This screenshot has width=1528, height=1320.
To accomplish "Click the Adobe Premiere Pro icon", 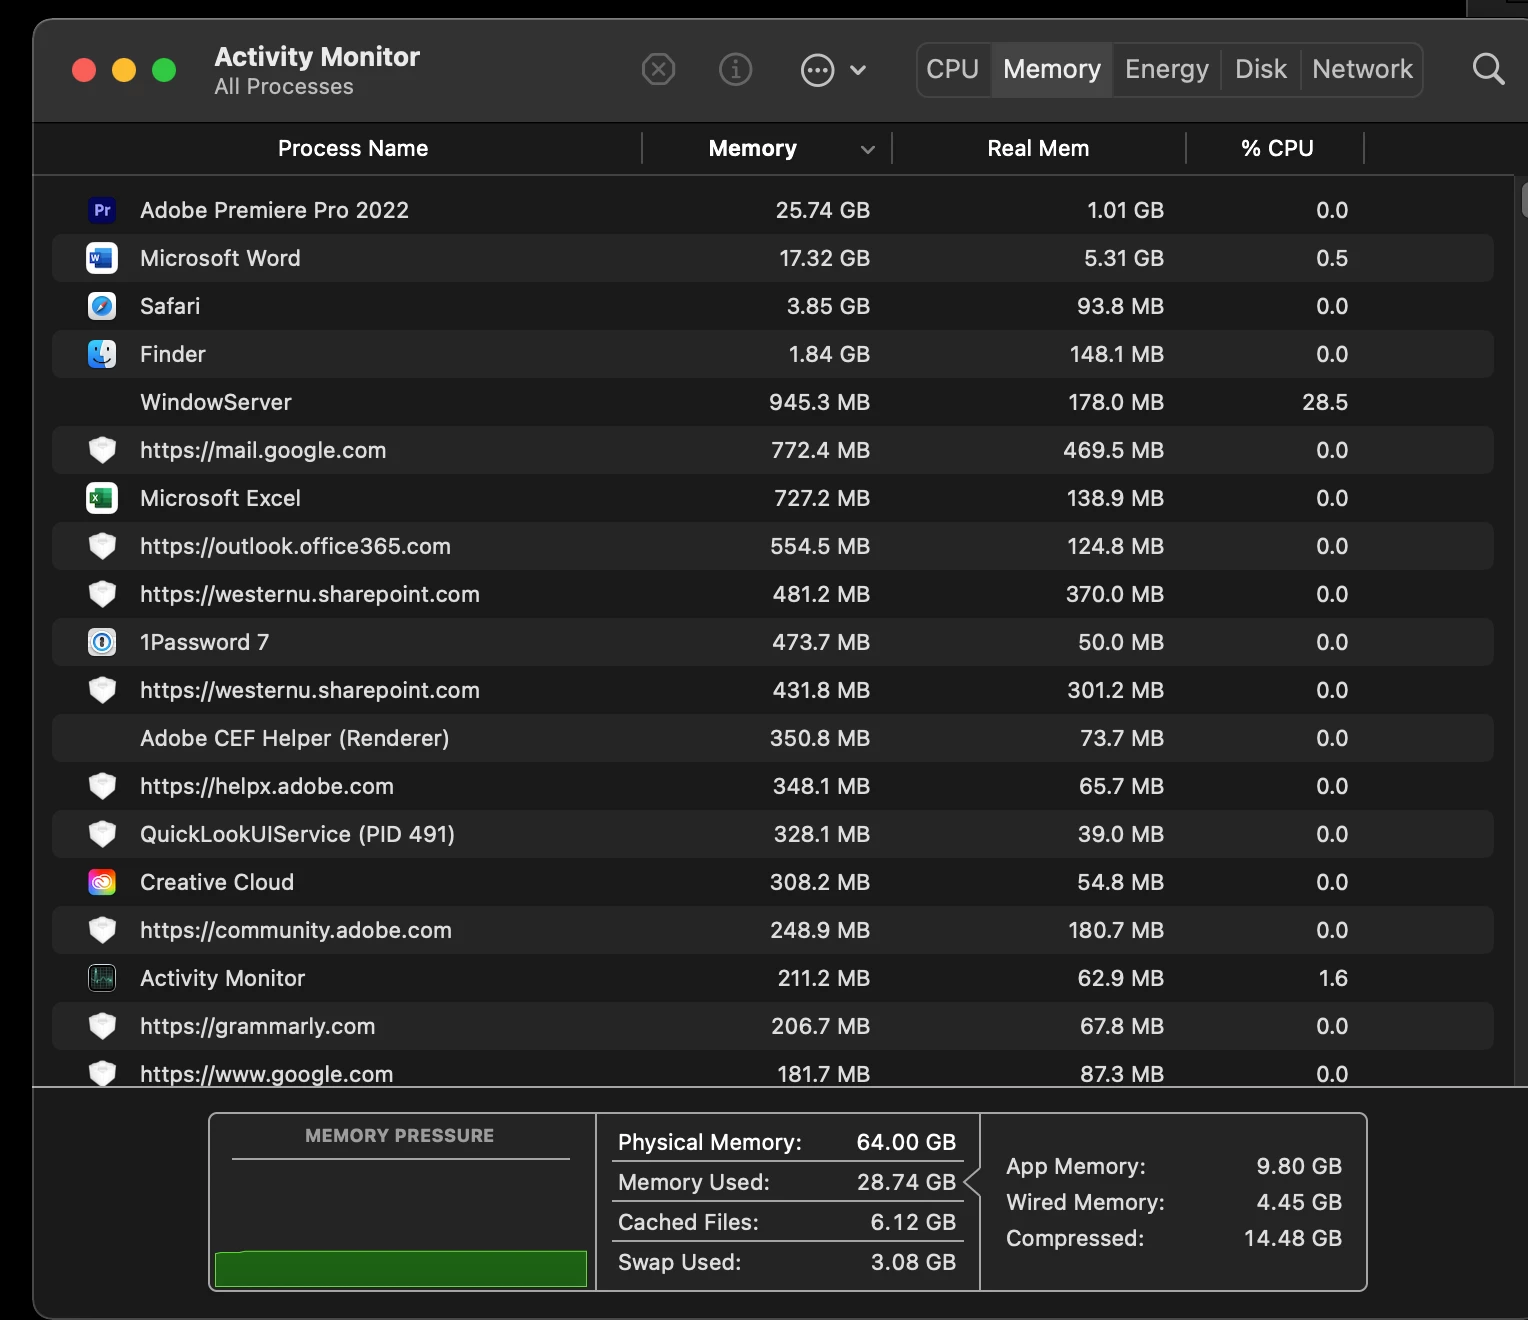I will (x=102, y=210).
